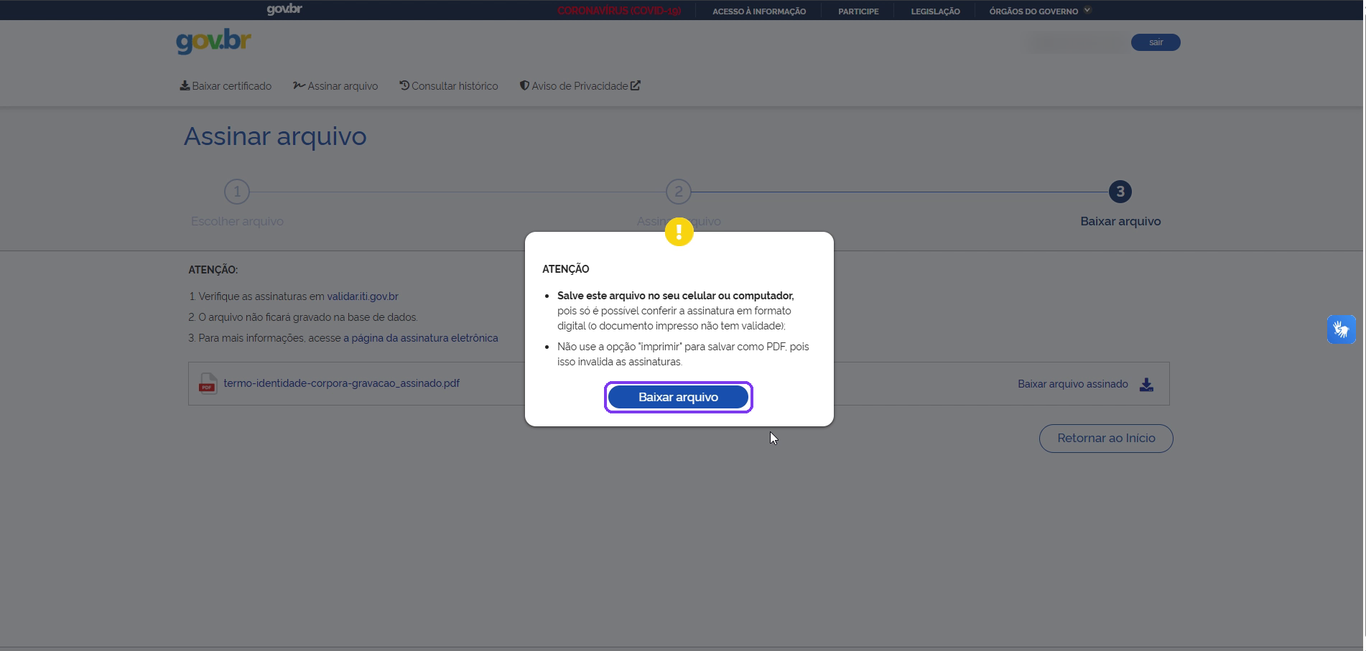Click the shield icon beside Aviso de Privacidade
The image size is (1366, 651).
coord(524,86)
